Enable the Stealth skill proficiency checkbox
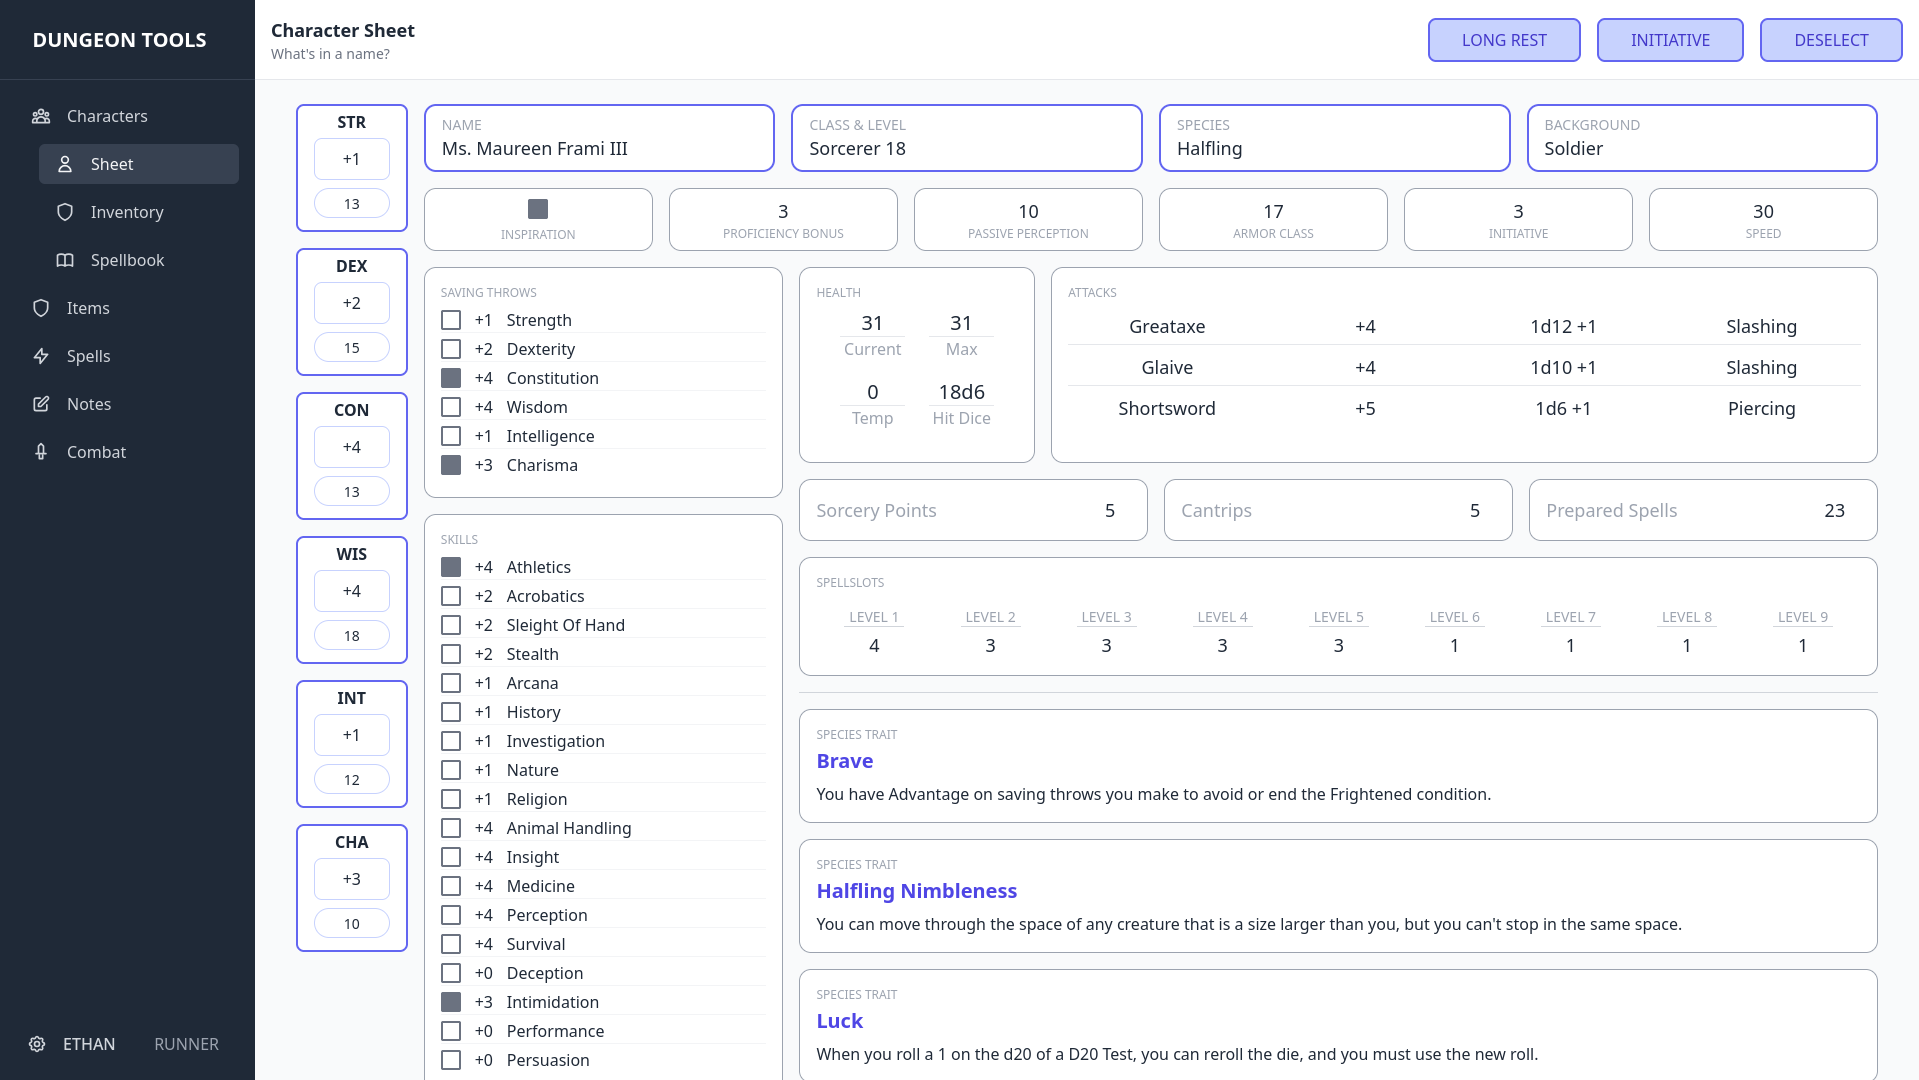 tap(450, 653)
